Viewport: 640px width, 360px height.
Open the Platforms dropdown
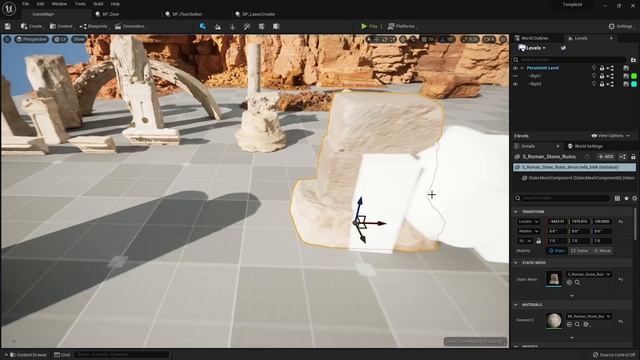pyautogui.click(x=401, y=26)
